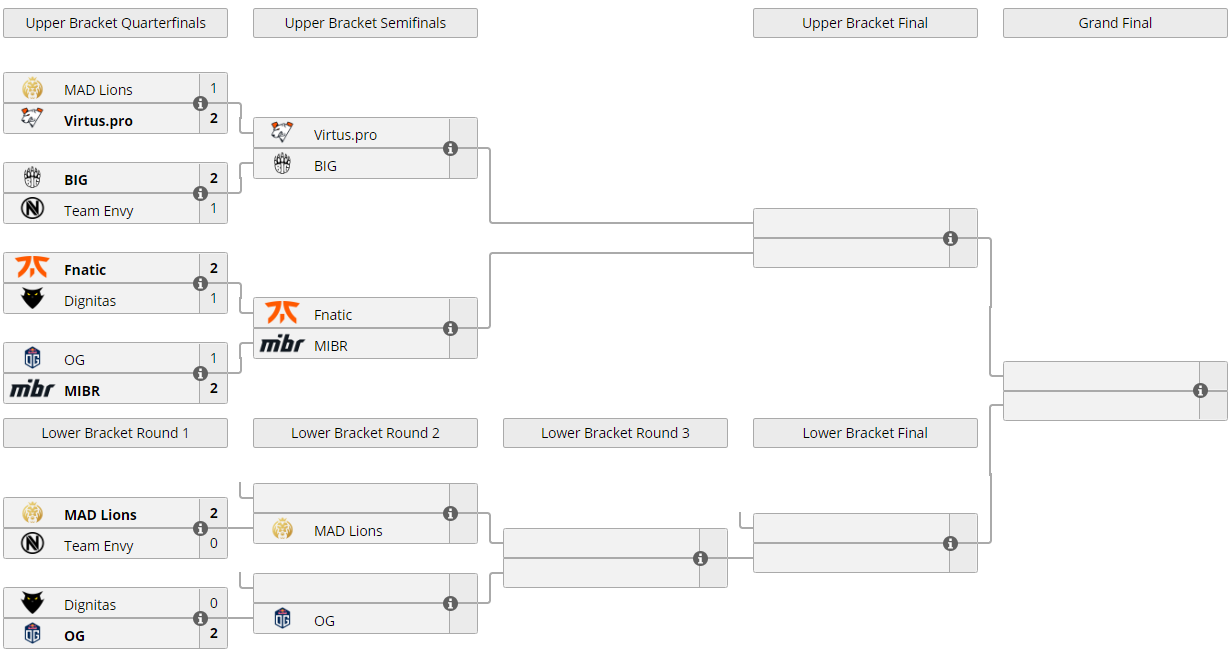Click the Upper Bracket Quarterfinals header
1231x652 pixels.
click(115, 23)
